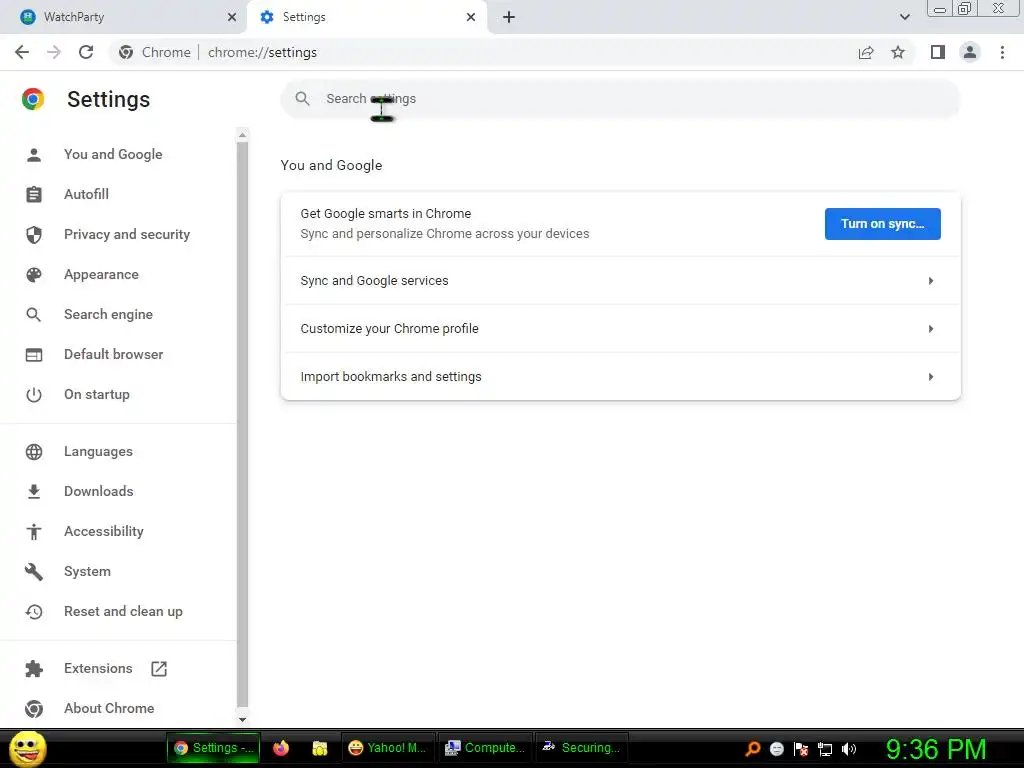Click the power icon for On startup
The image size is (1024, 768).
(34, 394)
